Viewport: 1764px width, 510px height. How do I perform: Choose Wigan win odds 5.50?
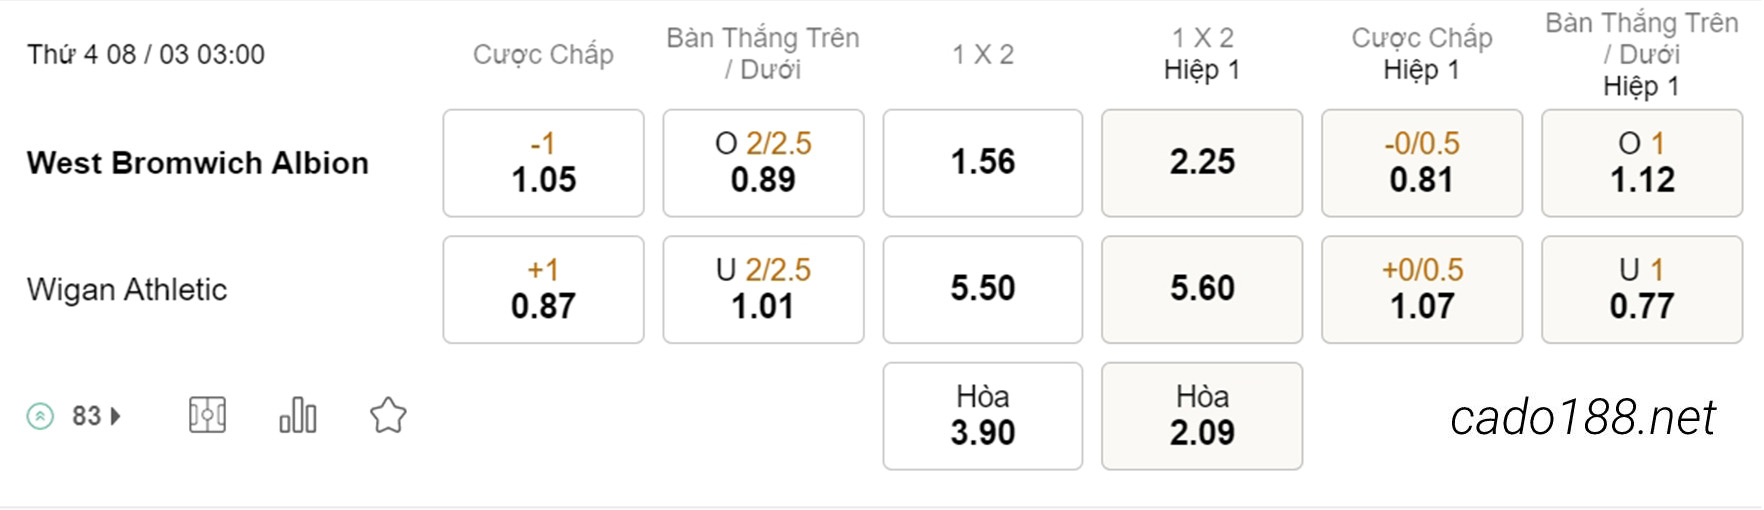click(x=983, y=290)
